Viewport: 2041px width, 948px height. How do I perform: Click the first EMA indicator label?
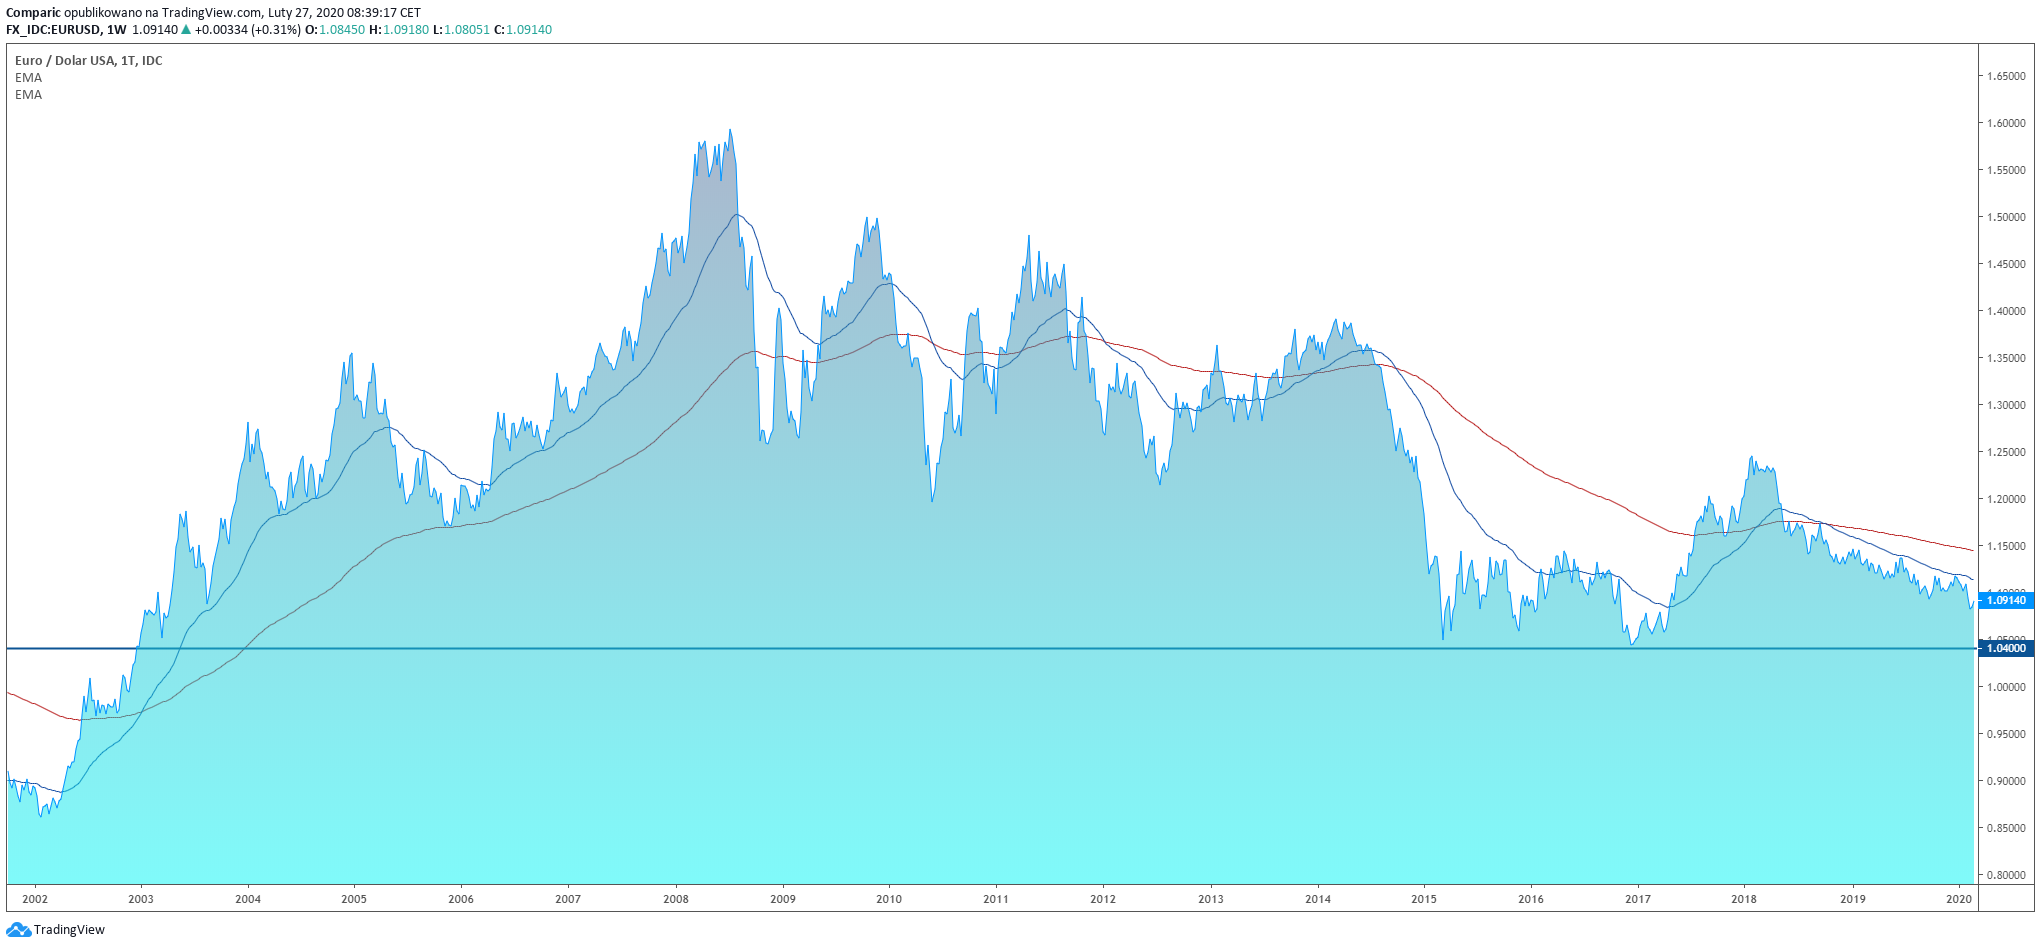(x=28, y=78)
